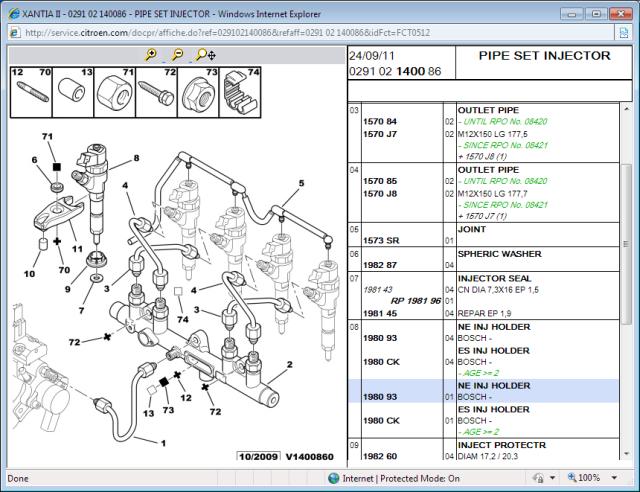This screenshot has width=640, height=492.
Task: Click part number 1570 84
Action: (x=380, y=121)
